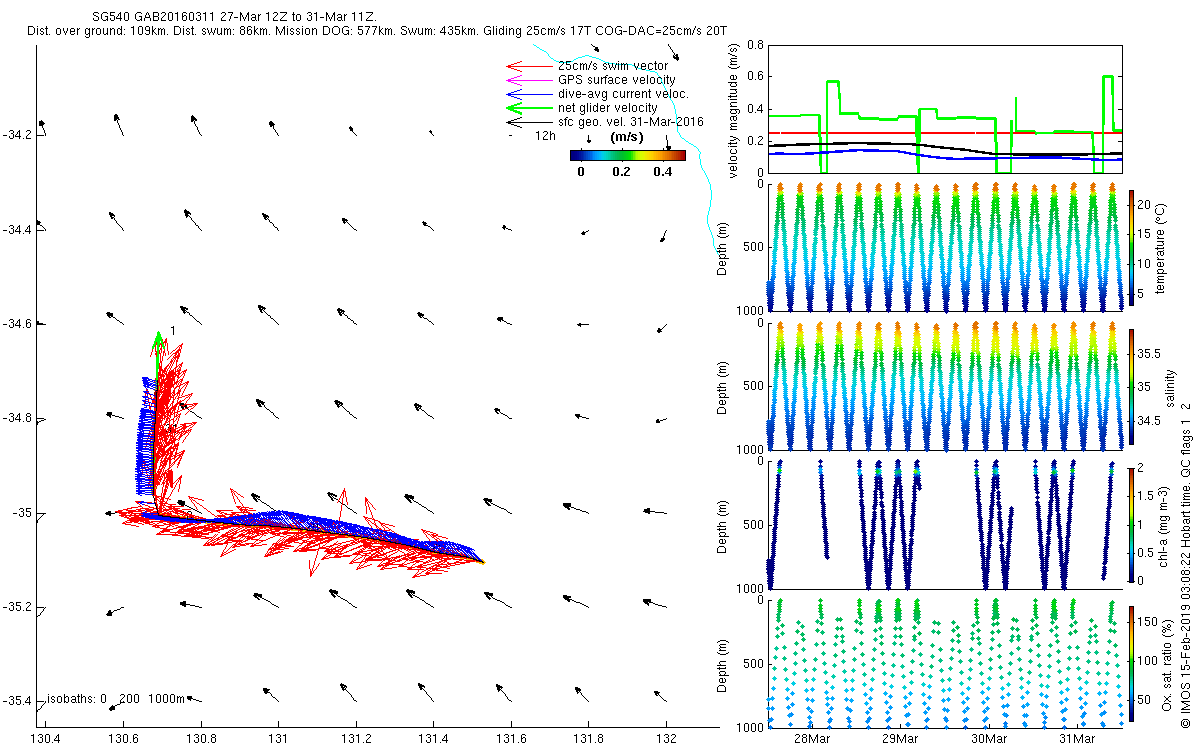Click the '131.8' longitude tick label

click(588, 738)
